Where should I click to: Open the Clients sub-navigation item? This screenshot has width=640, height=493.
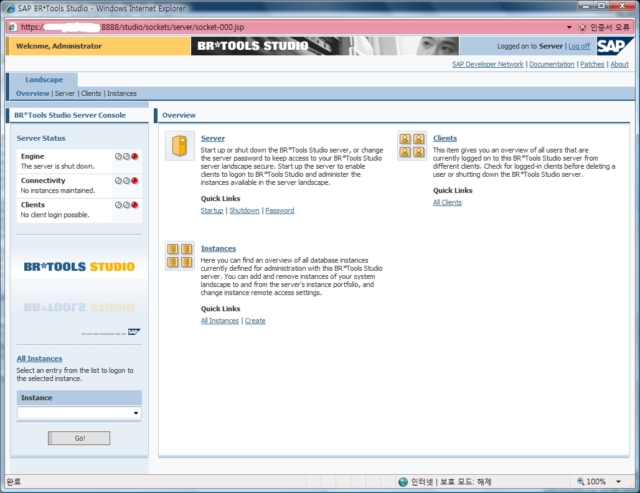coord(91,93)
